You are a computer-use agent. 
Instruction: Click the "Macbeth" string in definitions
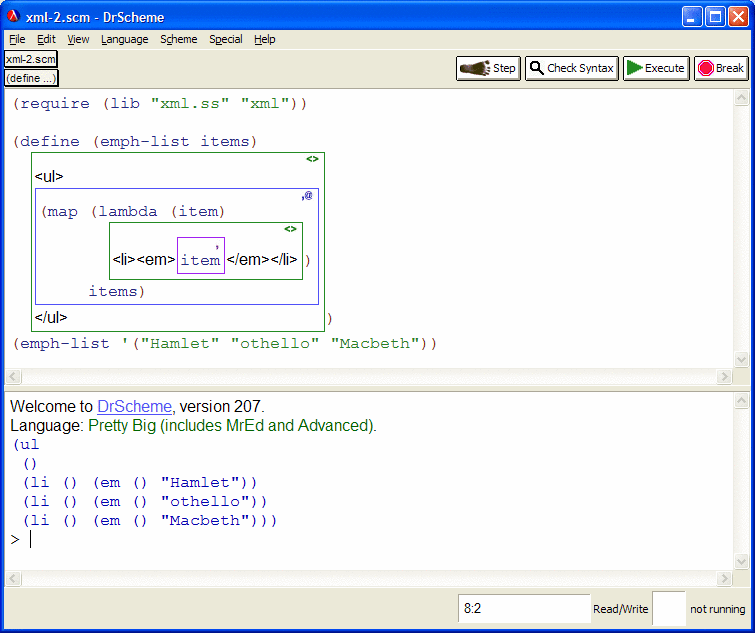[x=375, y=343]
